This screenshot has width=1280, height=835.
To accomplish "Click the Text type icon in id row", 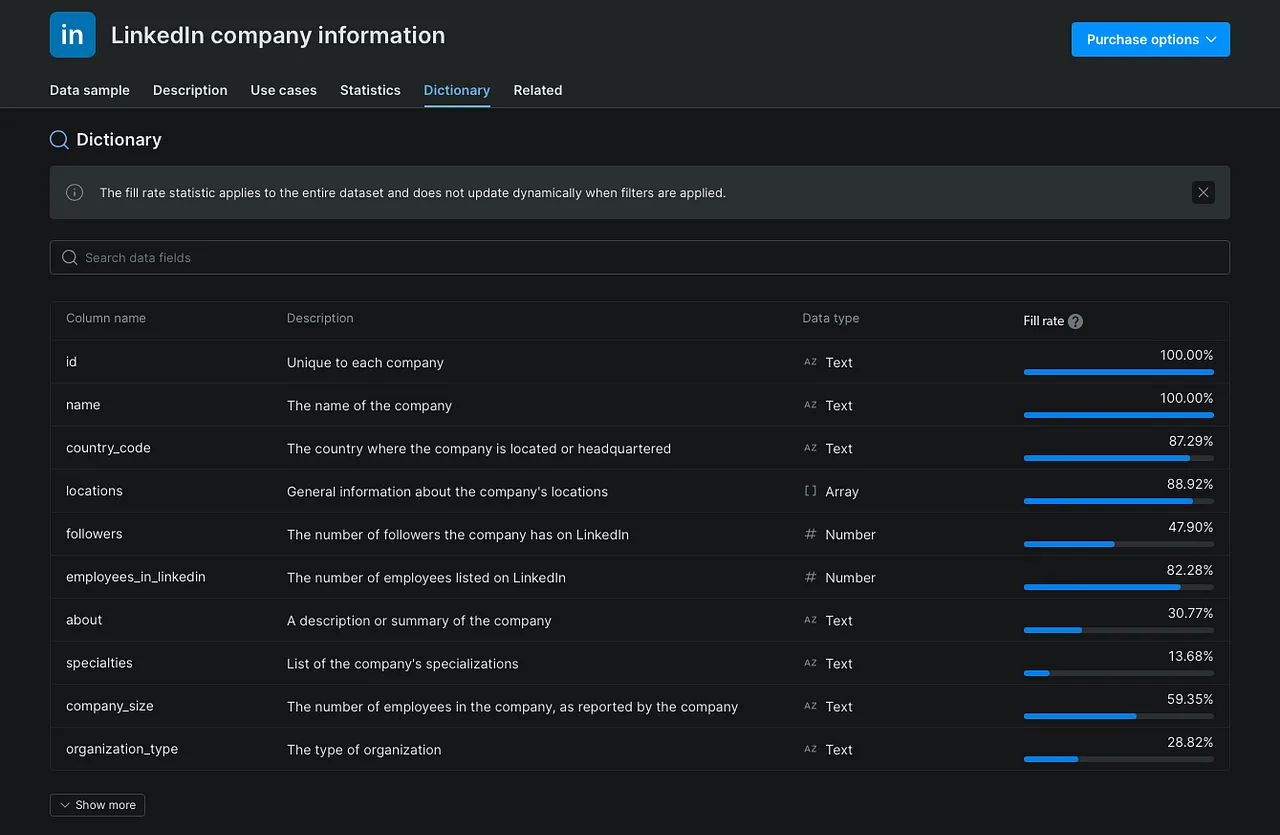I will (x=811, y=362).
